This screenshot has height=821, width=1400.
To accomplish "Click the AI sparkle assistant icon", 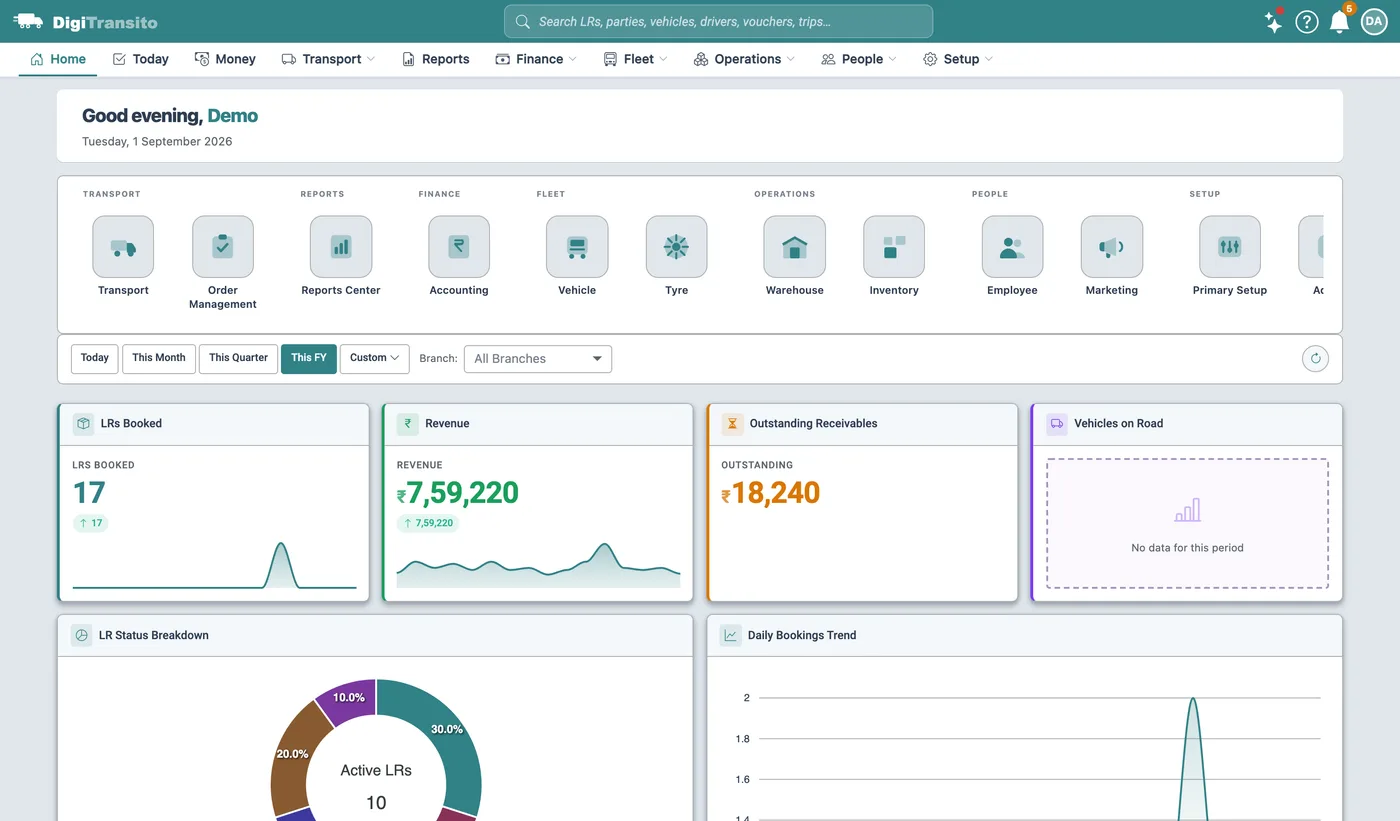I will [1273, 22].
